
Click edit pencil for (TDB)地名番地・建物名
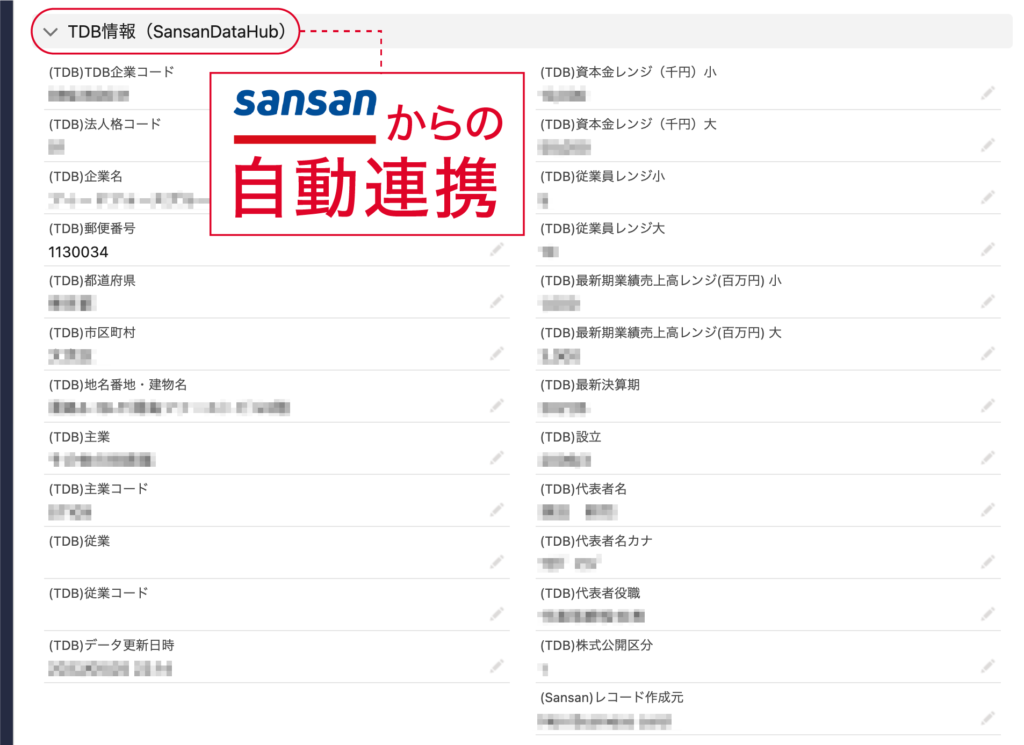click(497, 405)
